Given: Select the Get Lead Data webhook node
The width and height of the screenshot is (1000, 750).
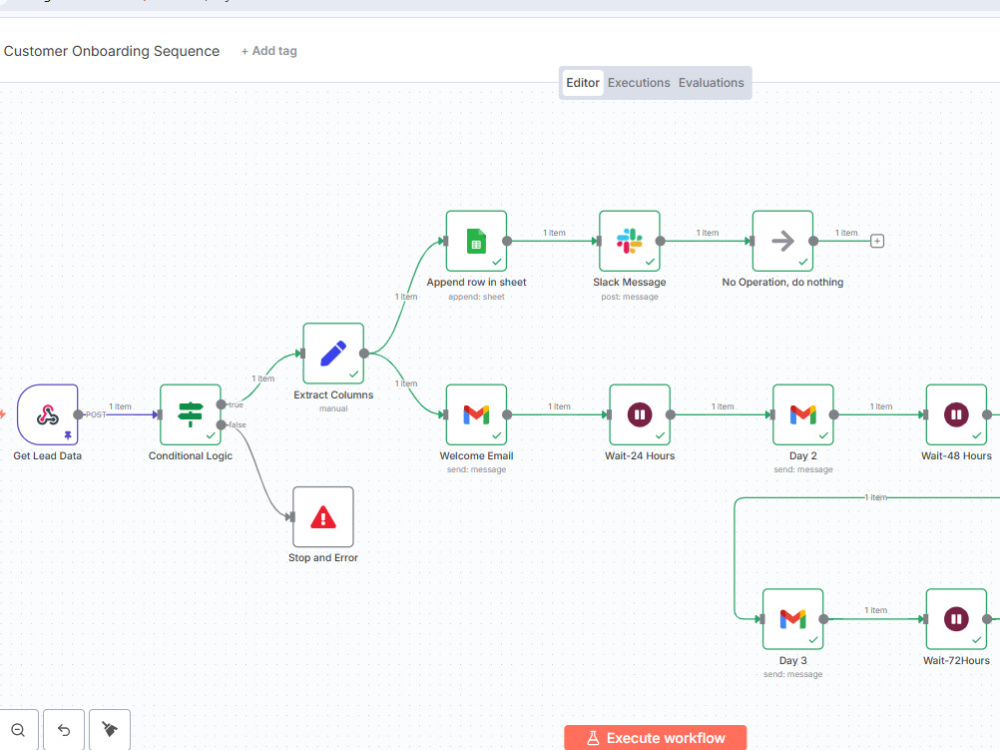Looking at the screenshot, I should tap(48, 415).
